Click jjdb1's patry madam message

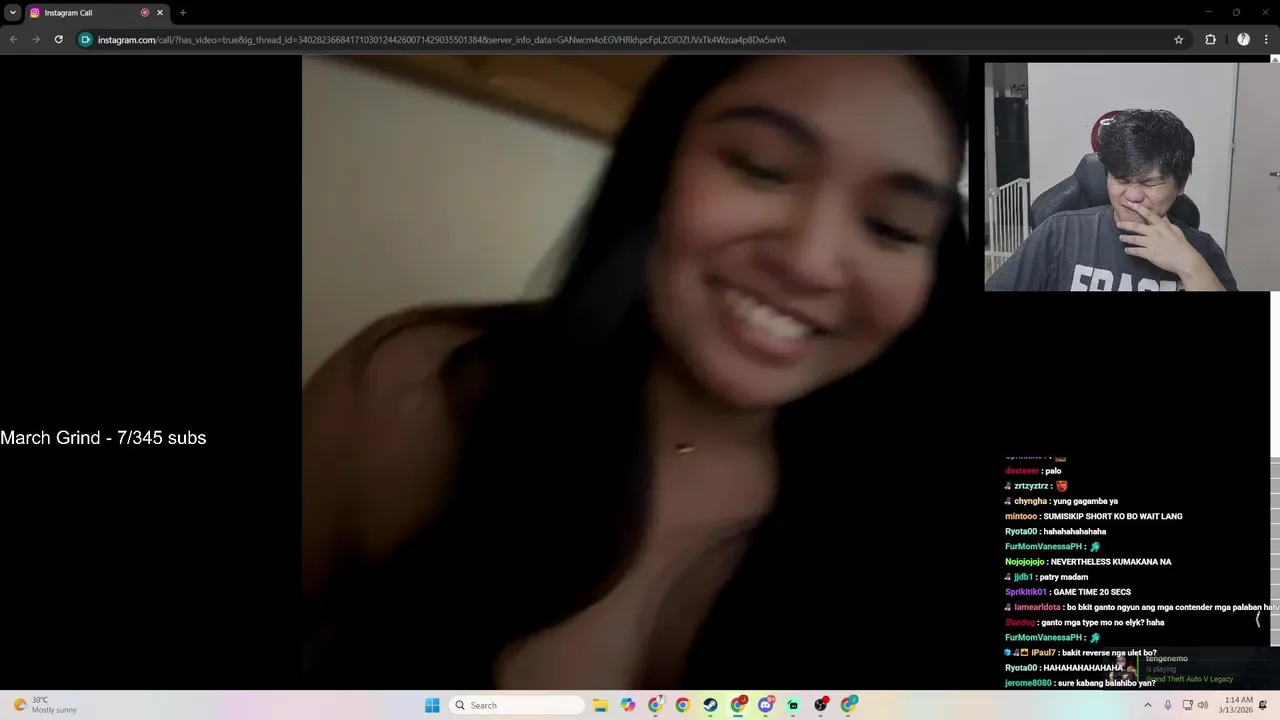click(1047, 577)
